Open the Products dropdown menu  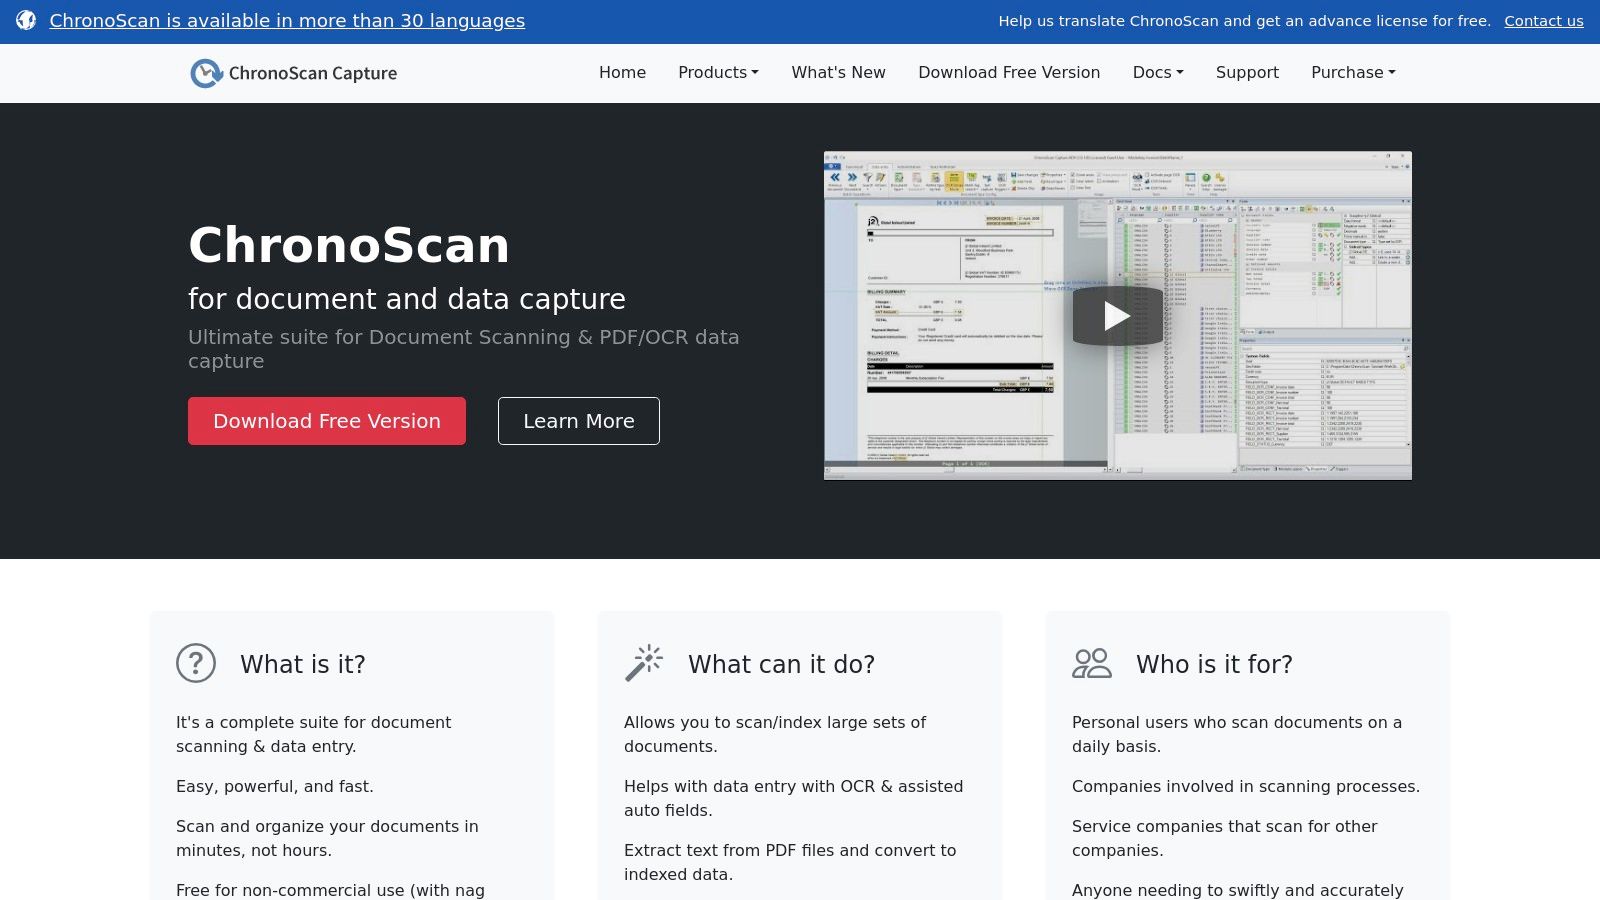[x=718, y=72]
